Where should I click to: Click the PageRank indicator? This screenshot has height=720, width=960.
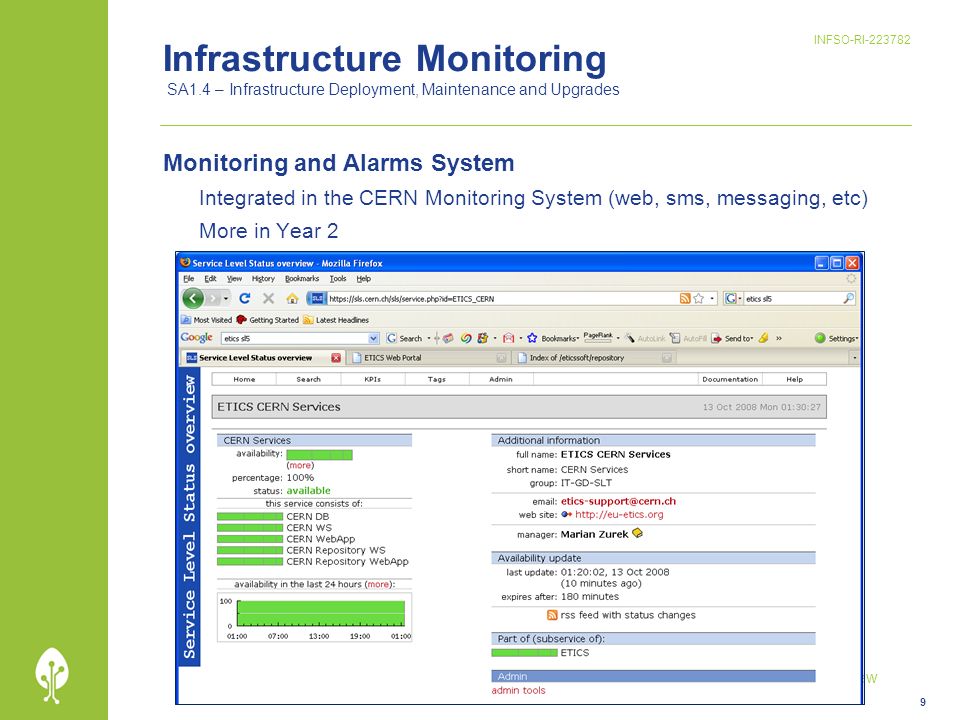coord(598,337)
